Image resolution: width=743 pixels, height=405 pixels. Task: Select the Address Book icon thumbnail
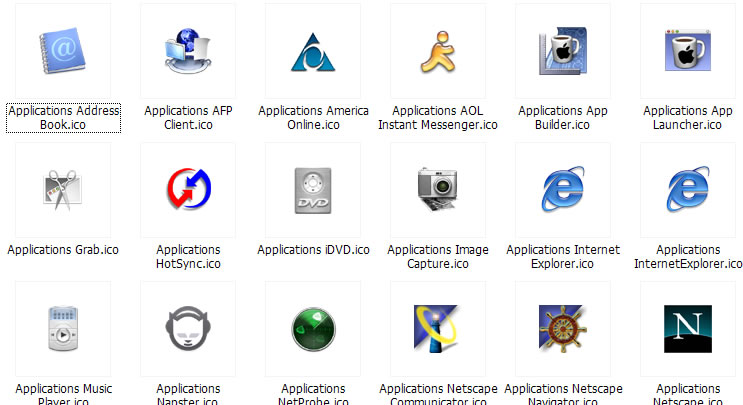63,51
